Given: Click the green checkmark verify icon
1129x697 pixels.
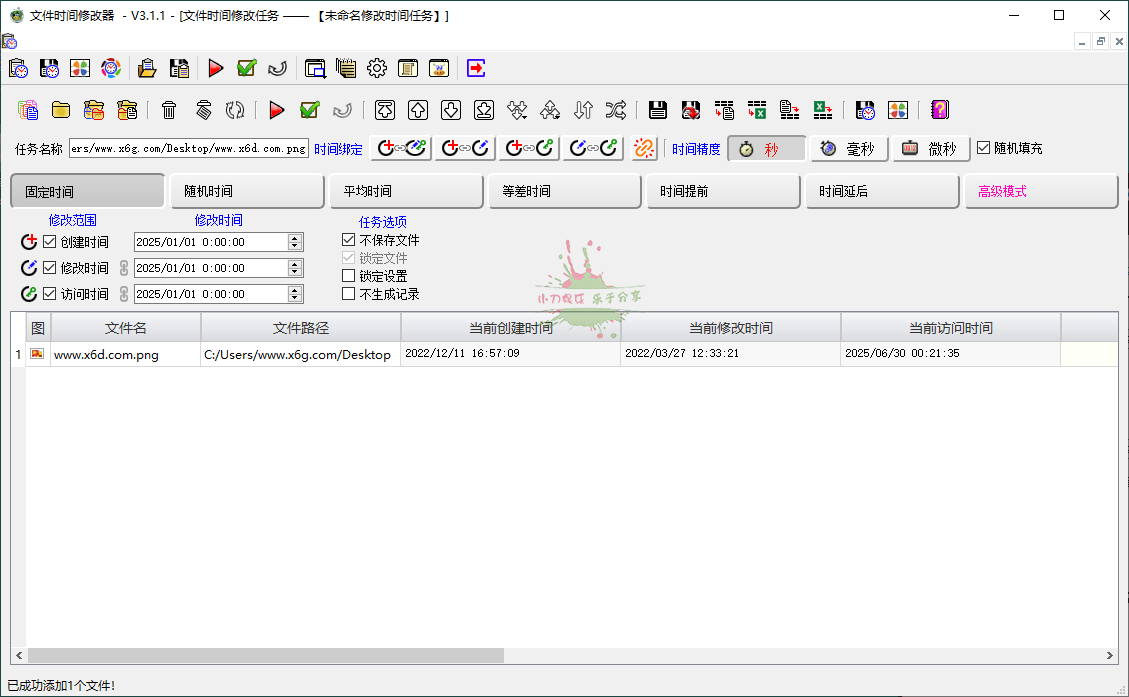Looking at the screenshot, I should [310, 110].
